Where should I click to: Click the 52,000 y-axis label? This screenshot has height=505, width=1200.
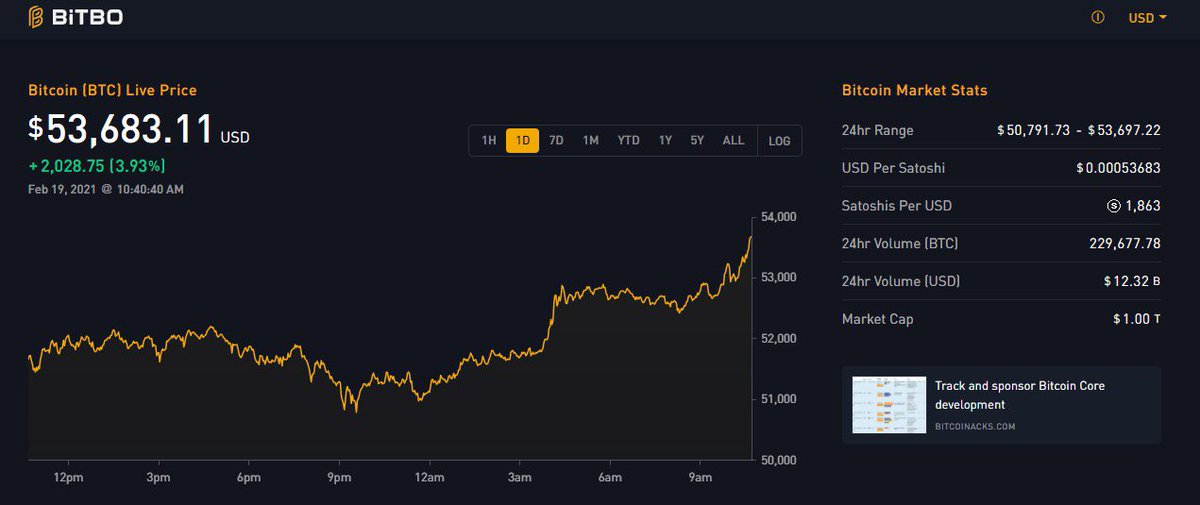779,338
